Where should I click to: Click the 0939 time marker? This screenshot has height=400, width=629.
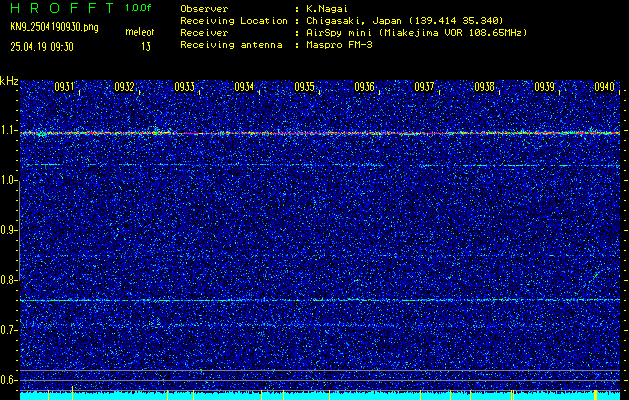pyautogui.click(x=545, y=87)
